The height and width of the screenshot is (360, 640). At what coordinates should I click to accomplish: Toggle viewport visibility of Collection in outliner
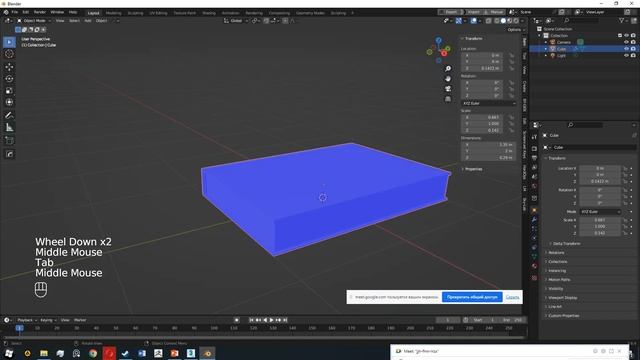coord(627,36)
